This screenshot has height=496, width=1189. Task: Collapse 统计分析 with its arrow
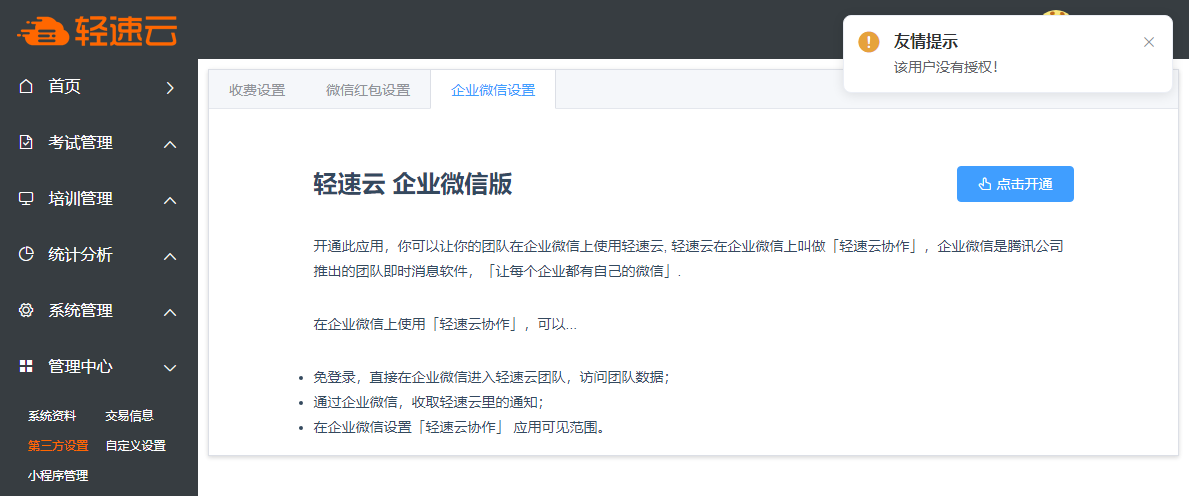coord(171,256)
